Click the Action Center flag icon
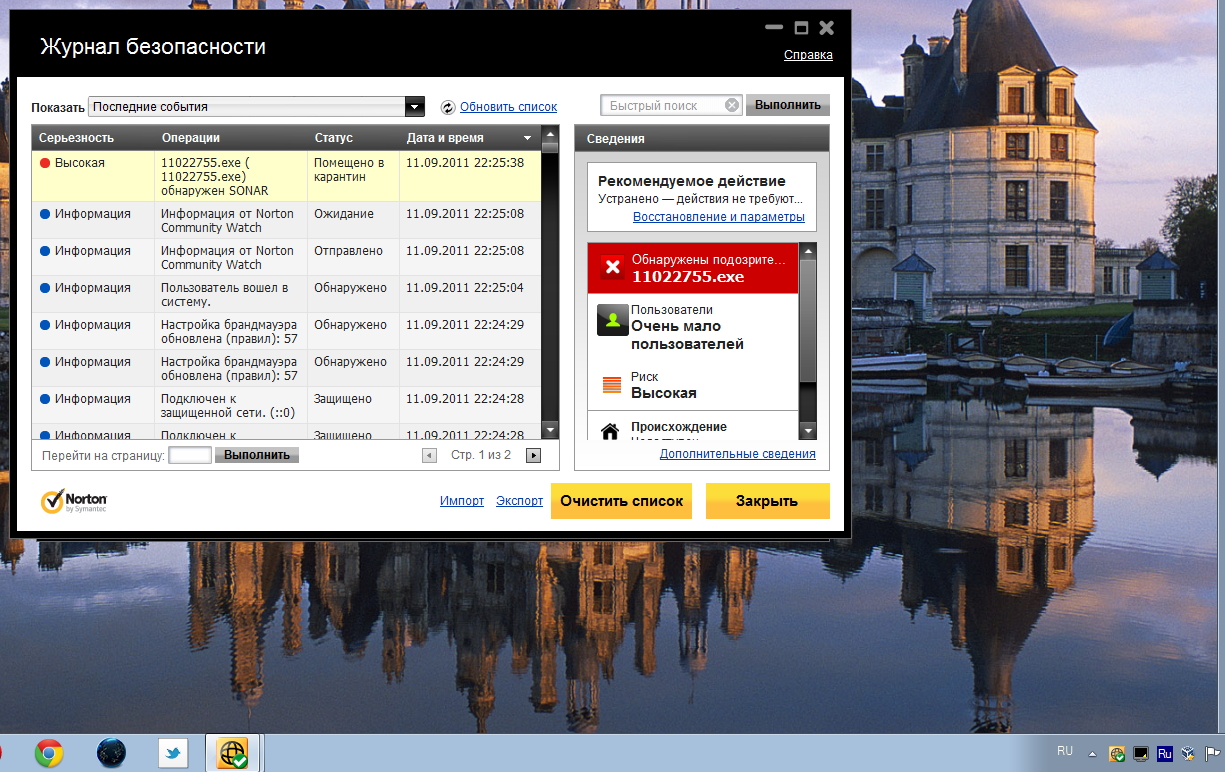The image size is (1225, 772). tap(1212, 754)
